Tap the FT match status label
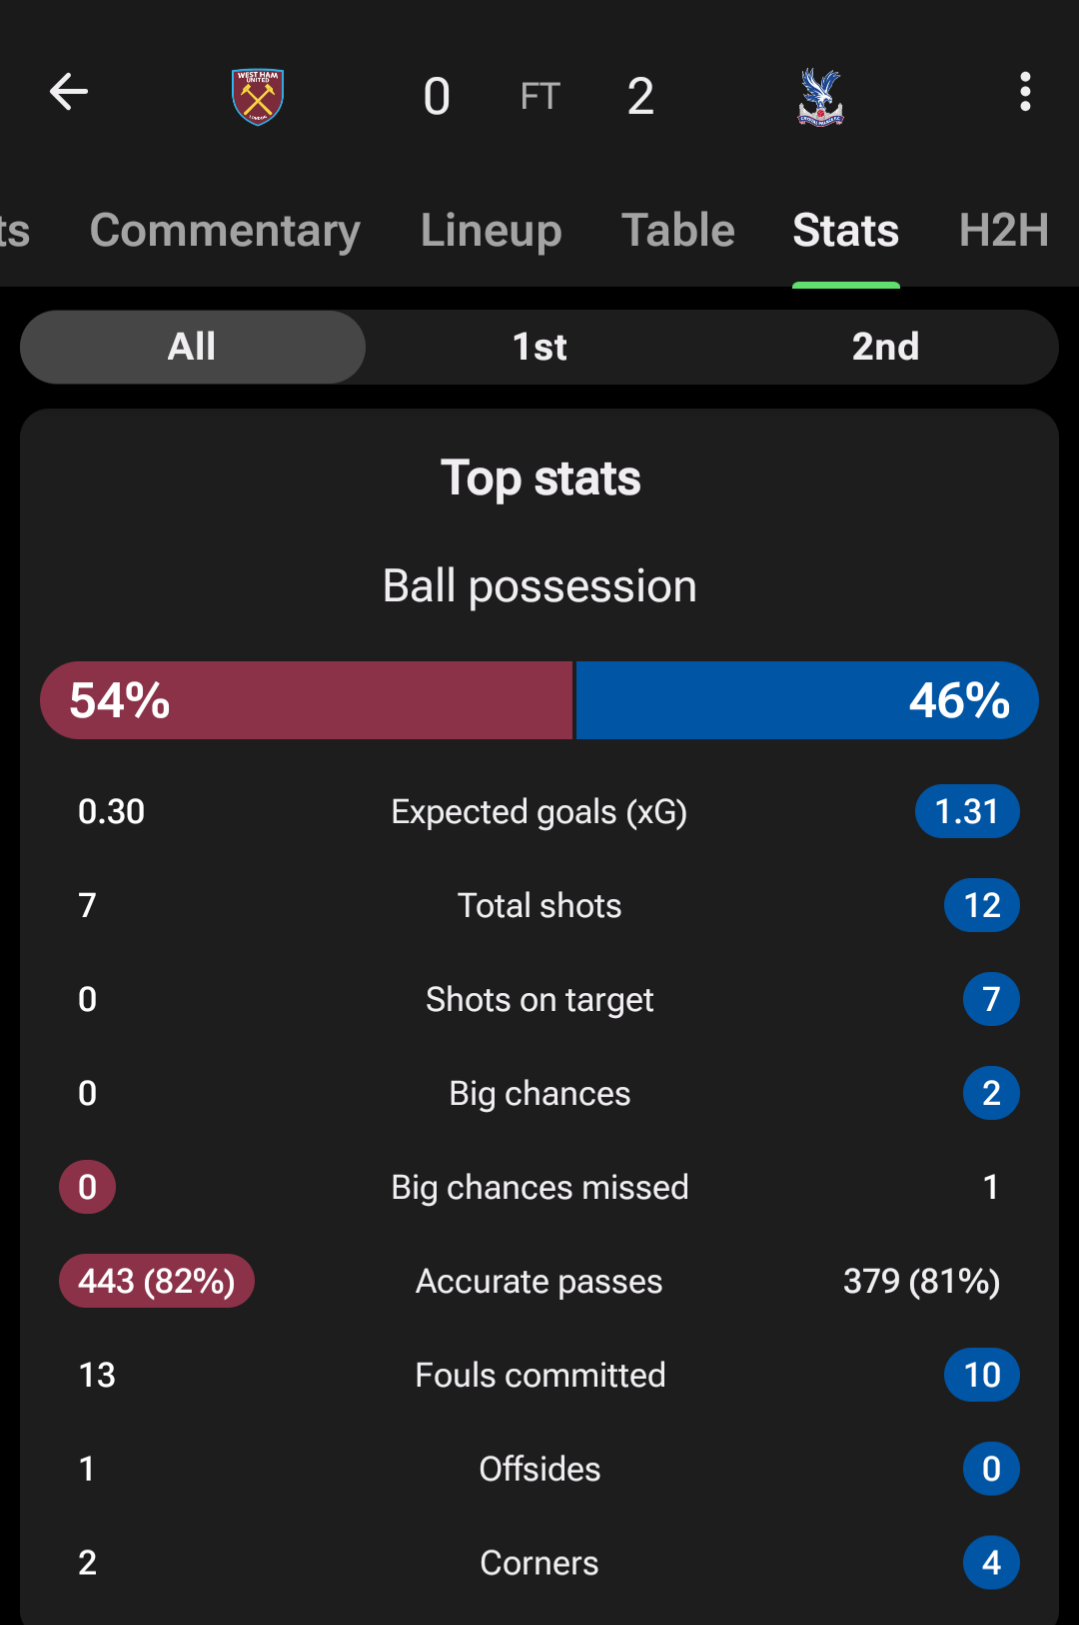1079x1625 pixels. (x=540, y=96)
